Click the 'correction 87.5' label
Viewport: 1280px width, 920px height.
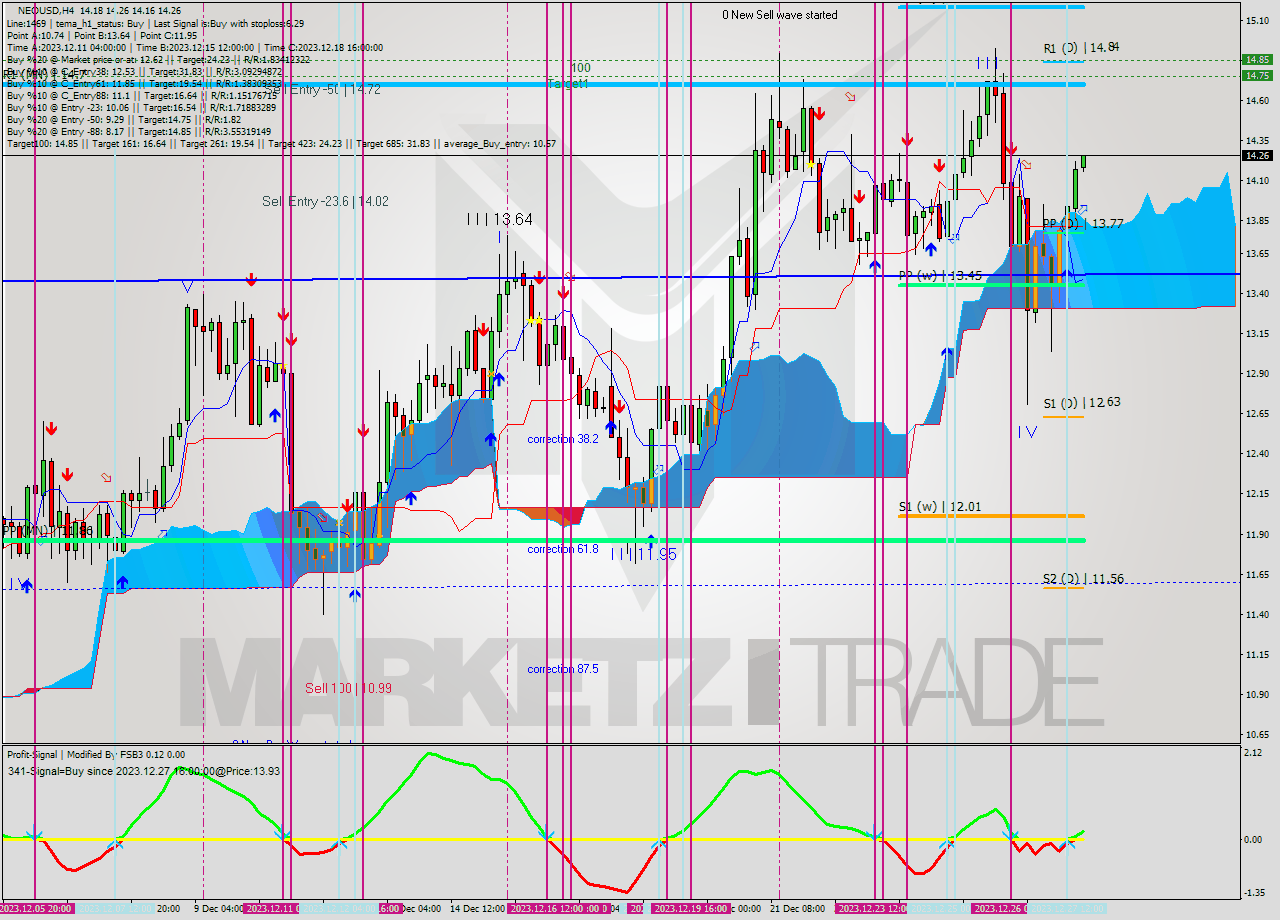point(563,669)
